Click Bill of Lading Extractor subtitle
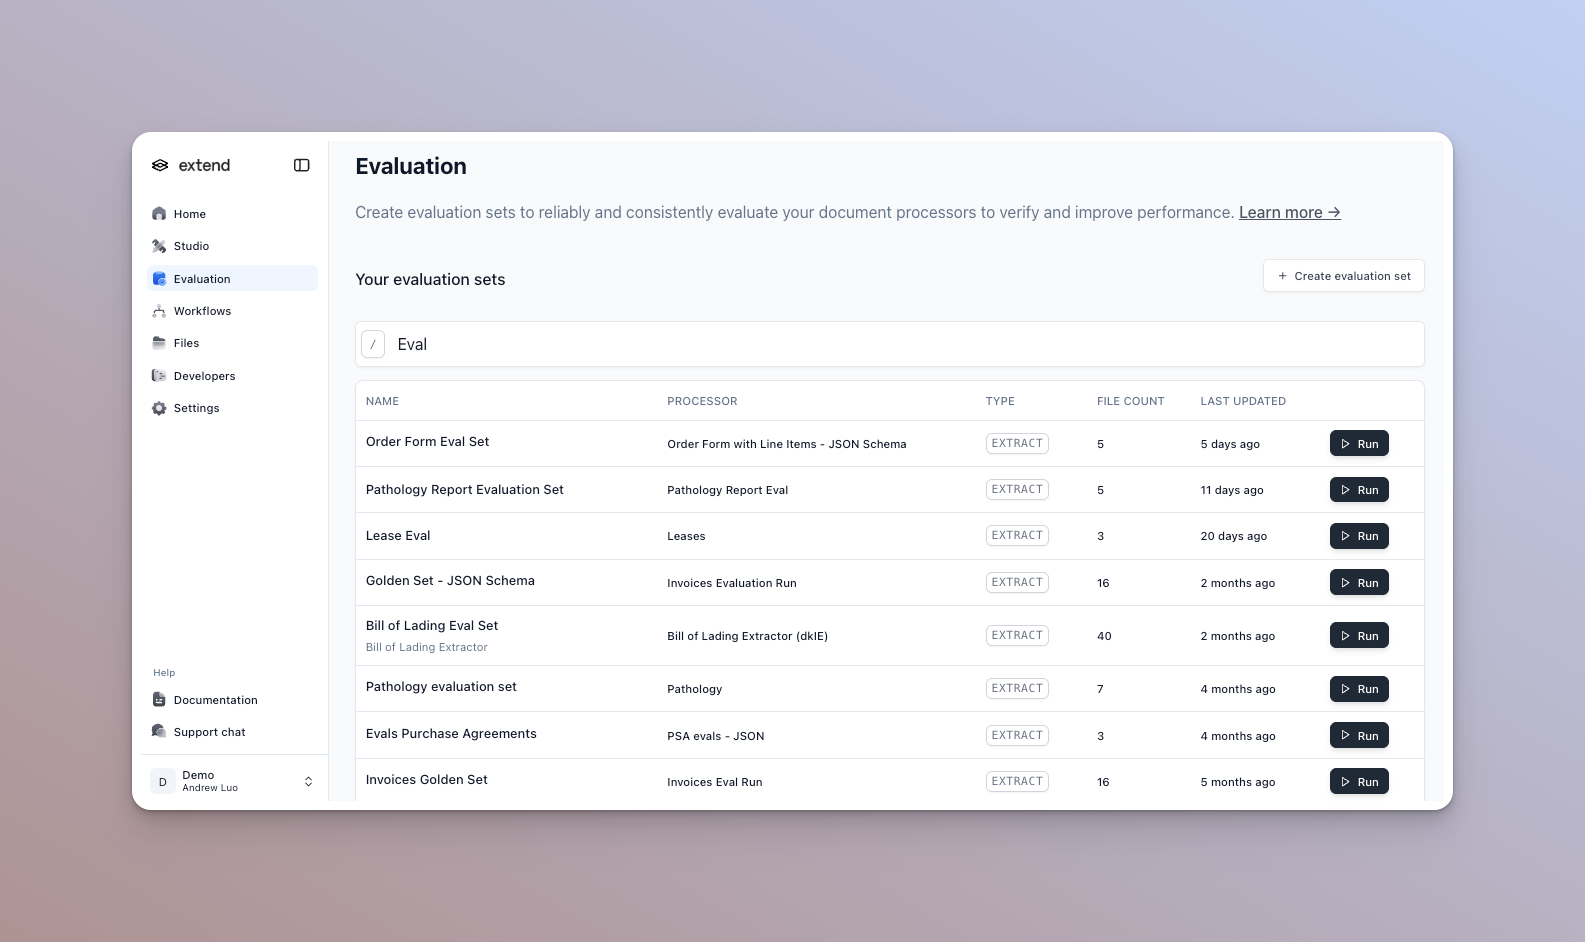1585x942 pixels. point(427,647)
